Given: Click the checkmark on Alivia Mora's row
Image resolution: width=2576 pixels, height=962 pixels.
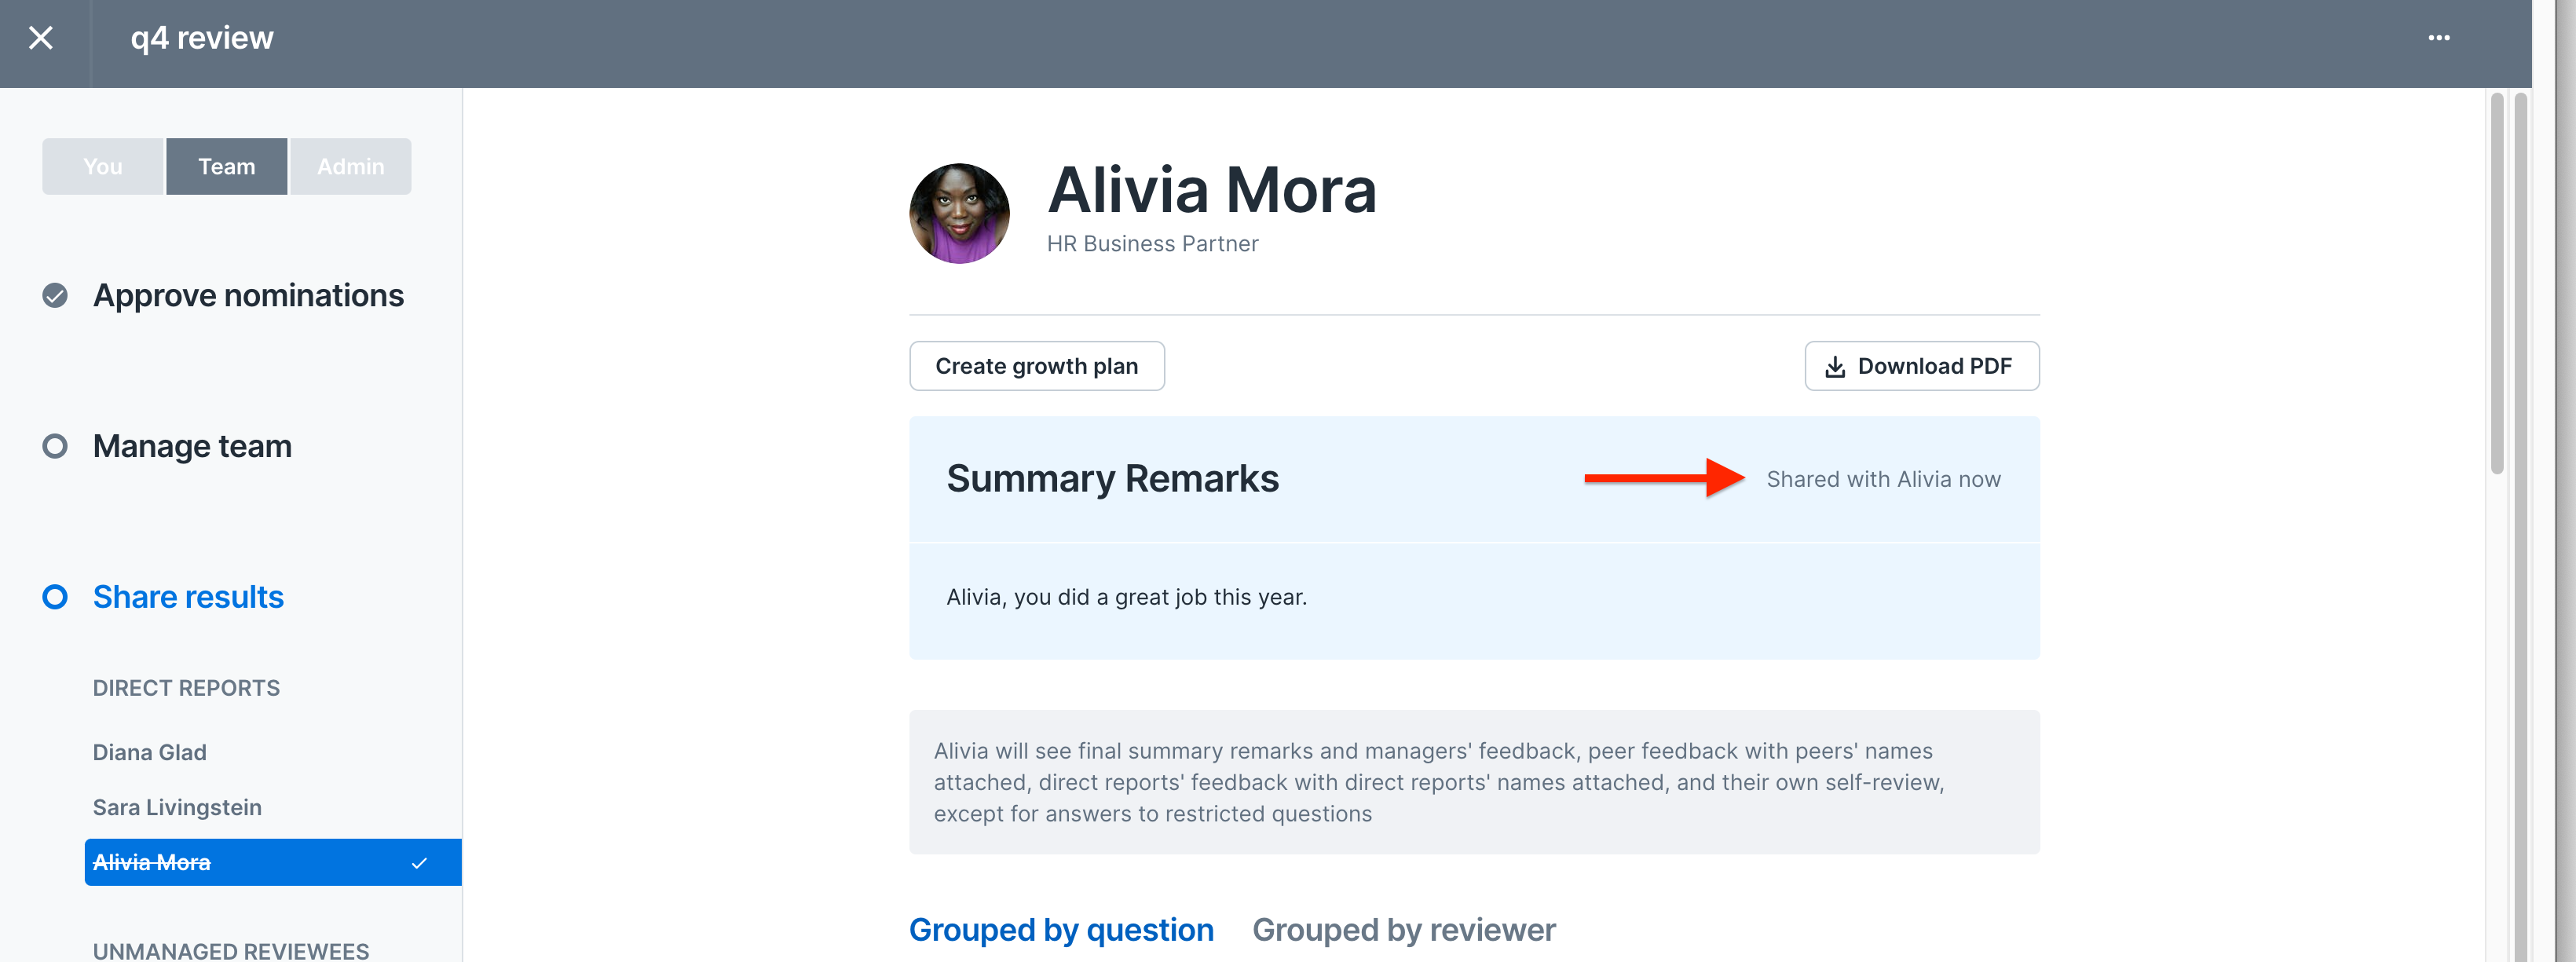Looking at the screenshot, I should click(419, 863).
